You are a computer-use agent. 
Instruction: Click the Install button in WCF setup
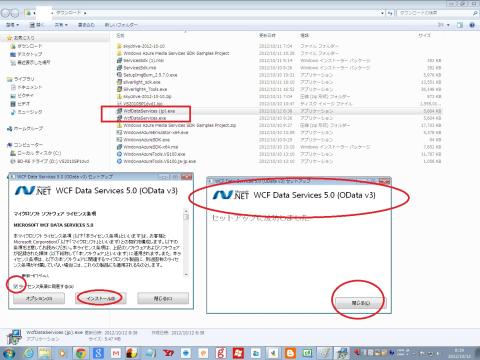101,298
